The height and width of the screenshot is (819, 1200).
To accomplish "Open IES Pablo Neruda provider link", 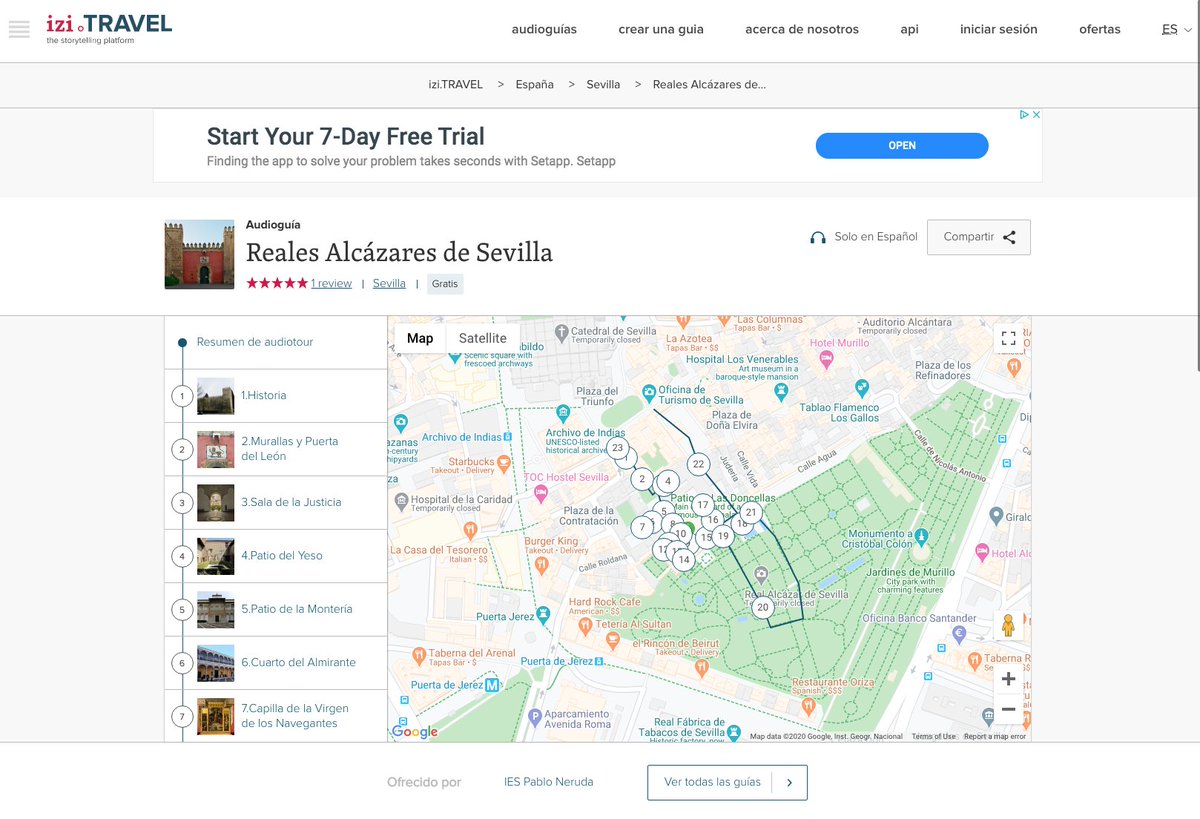I will [x=549, y=782].
